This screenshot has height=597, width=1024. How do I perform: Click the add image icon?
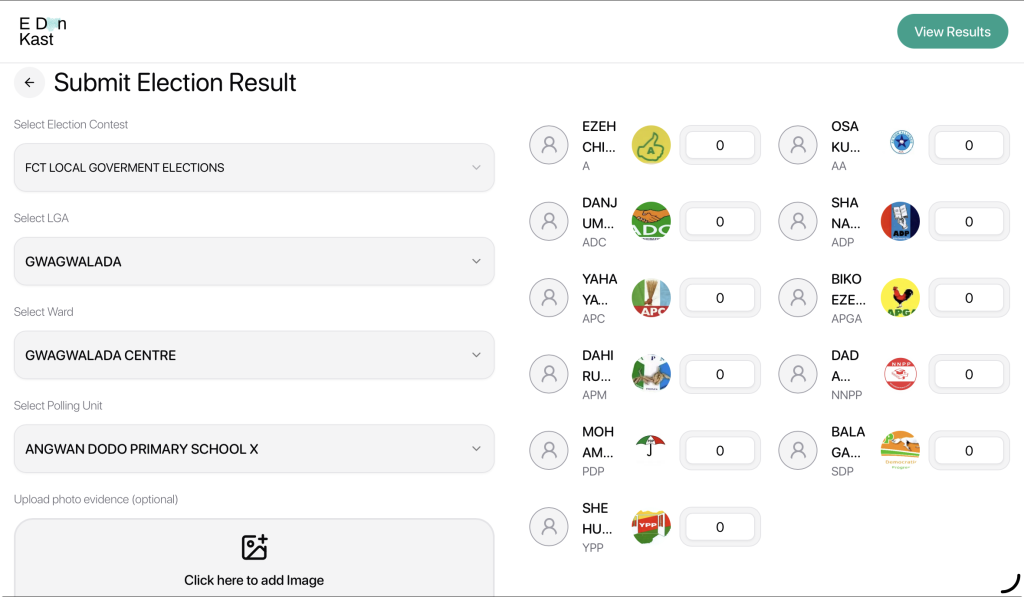[x=254, y=547]
